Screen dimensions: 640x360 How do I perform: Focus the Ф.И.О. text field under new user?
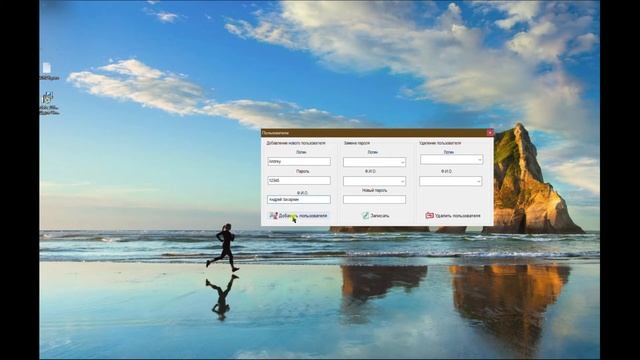coord(299,200)
